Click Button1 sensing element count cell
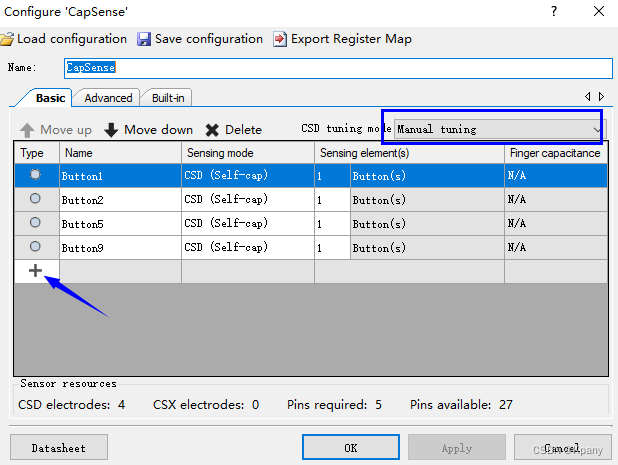 332,175
